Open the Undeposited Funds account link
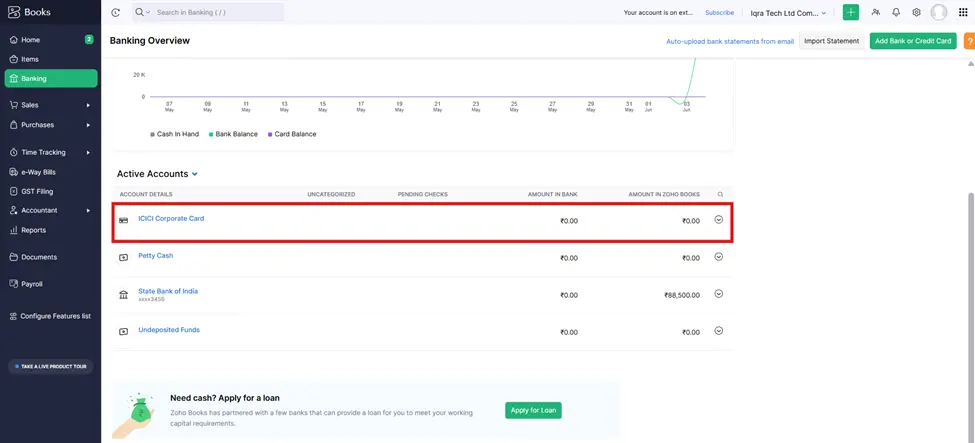Image resolution: width=975 pixels, height=443 pixels. [169, 330]
